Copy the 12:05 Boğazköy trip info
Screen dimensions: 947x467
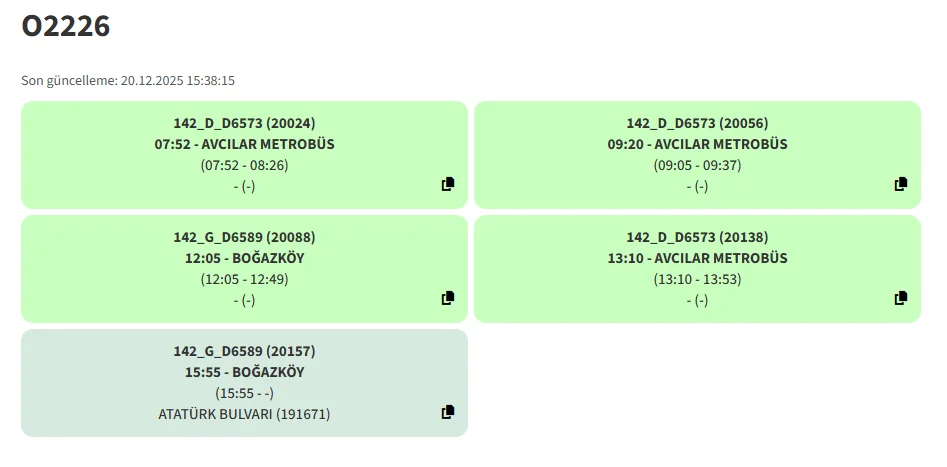click(448, 298)
